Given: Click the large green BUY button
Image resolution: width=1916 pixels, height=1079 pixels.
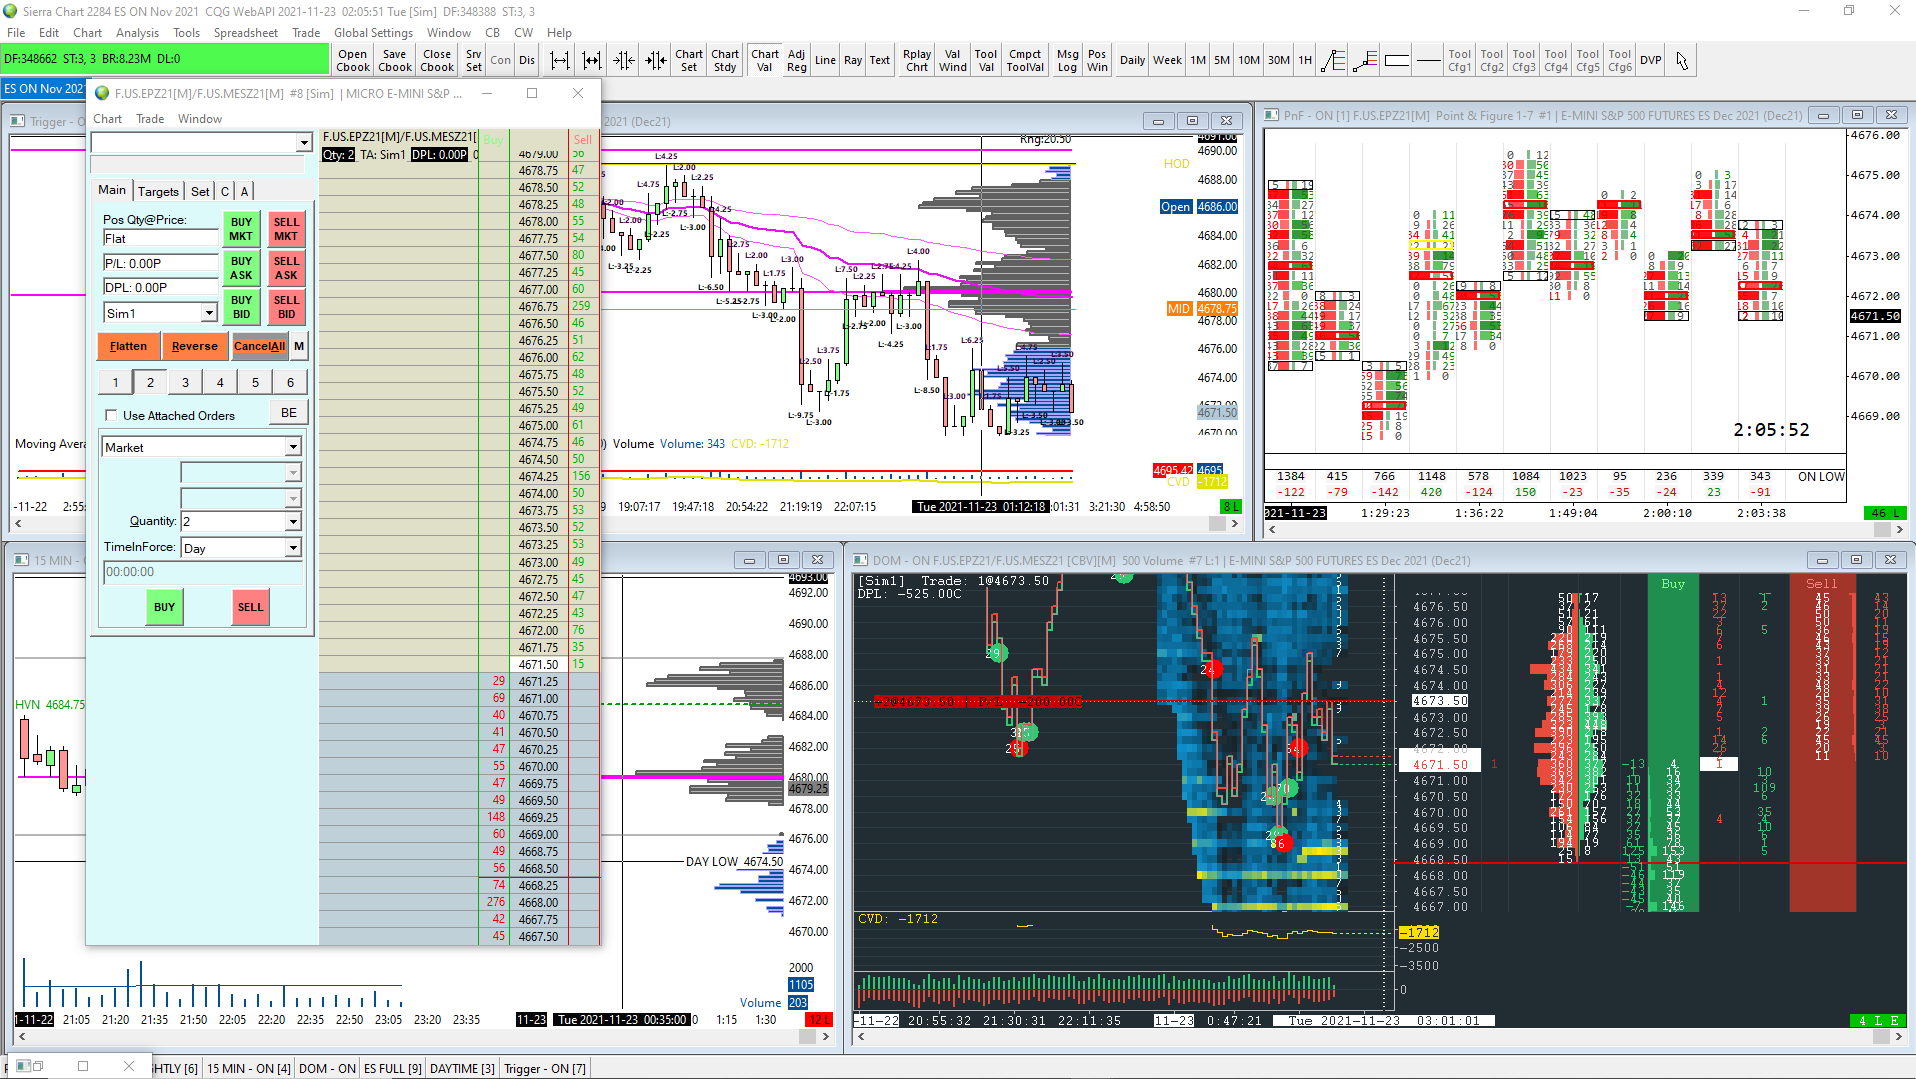Looking at the screenshot, I should (164, 608).
